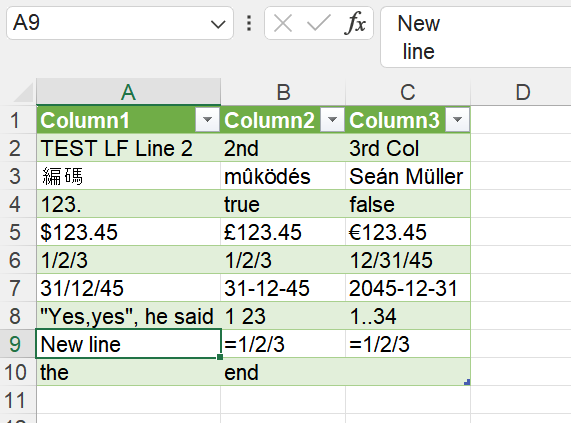Click the table resize handle in C10
Viewport: 571px width, 423px height.
[467, 382]
